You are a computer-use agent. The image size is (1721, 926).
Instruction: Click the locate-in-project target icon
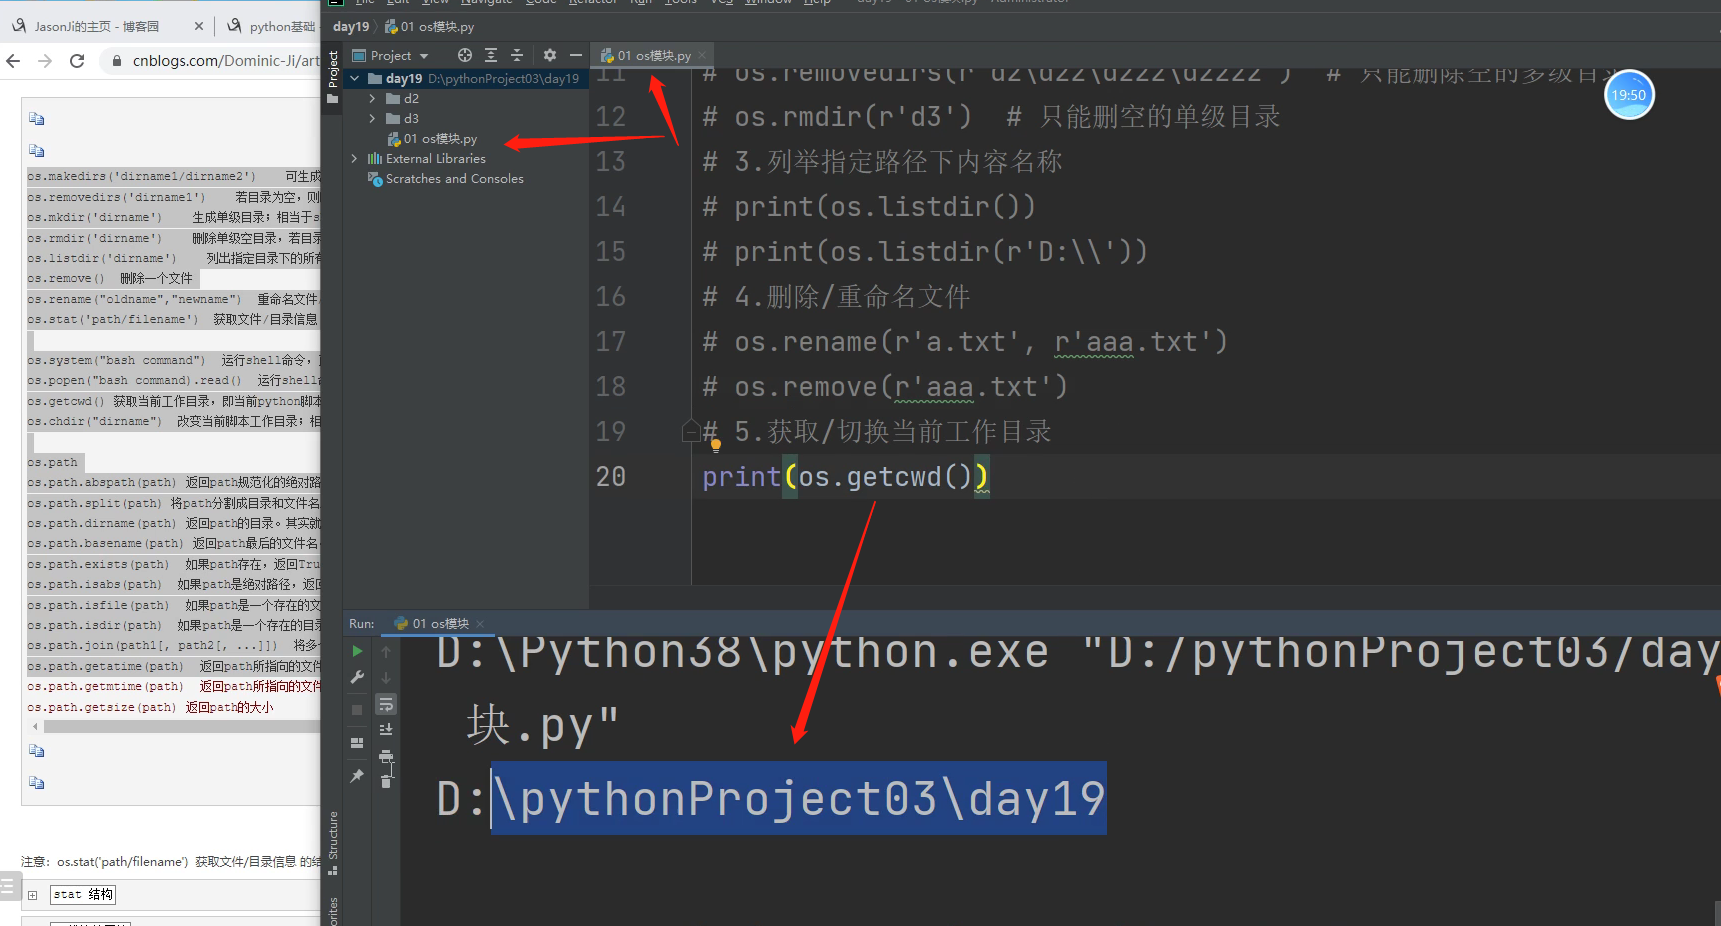(464, 55)
